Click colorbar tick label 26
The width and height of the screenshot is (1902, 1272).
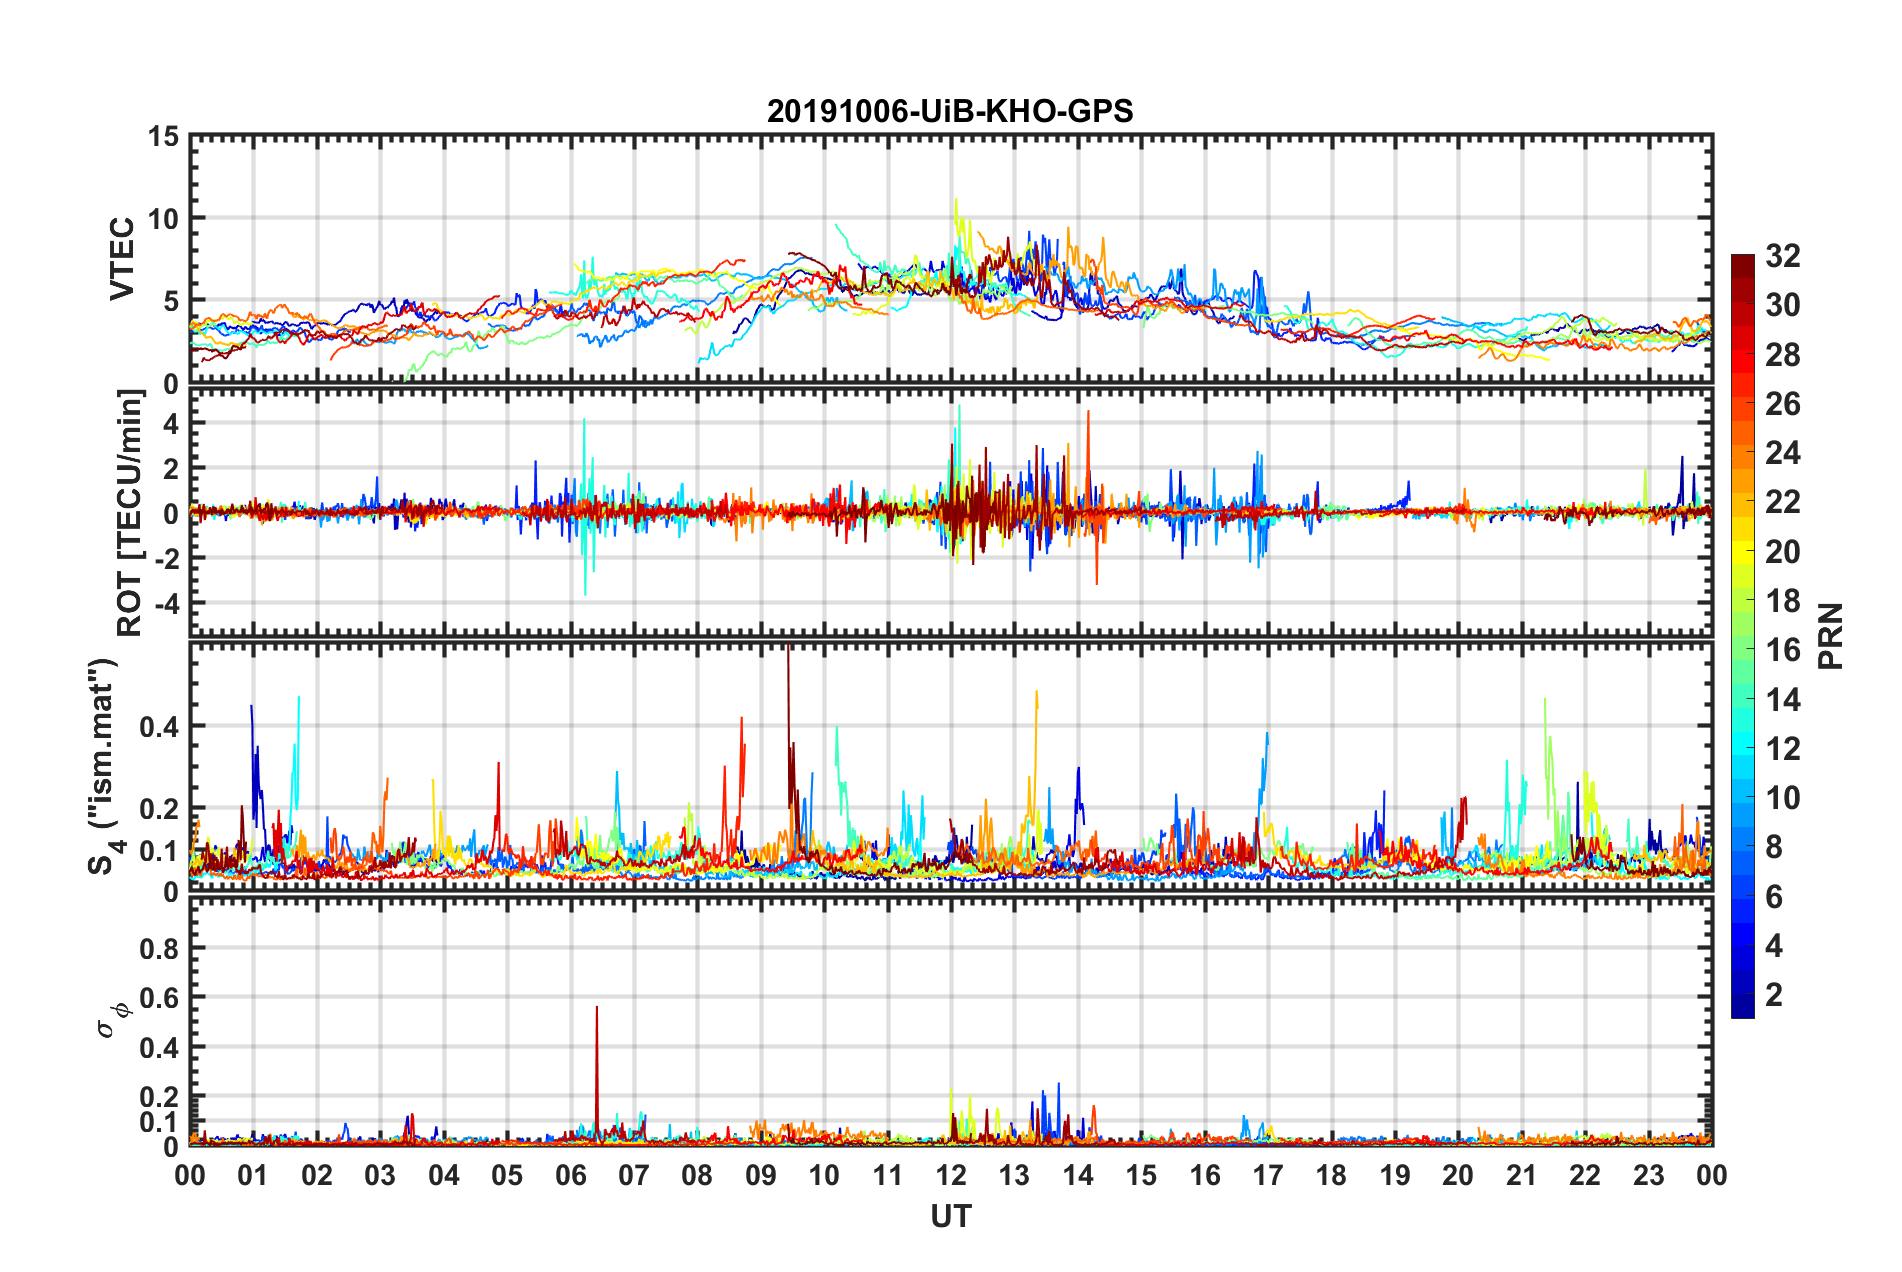[x=1782, y=404]
